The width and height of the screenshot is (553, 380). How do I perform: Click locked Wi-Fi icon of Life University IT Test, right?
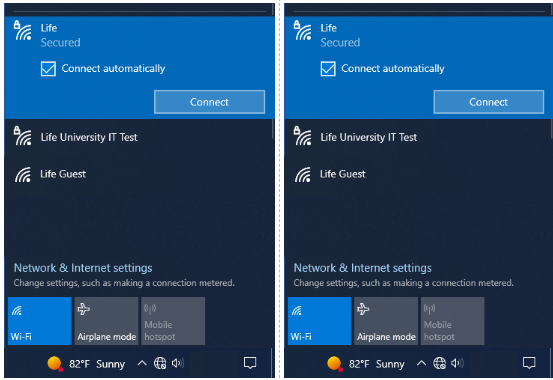click(303, 136)
